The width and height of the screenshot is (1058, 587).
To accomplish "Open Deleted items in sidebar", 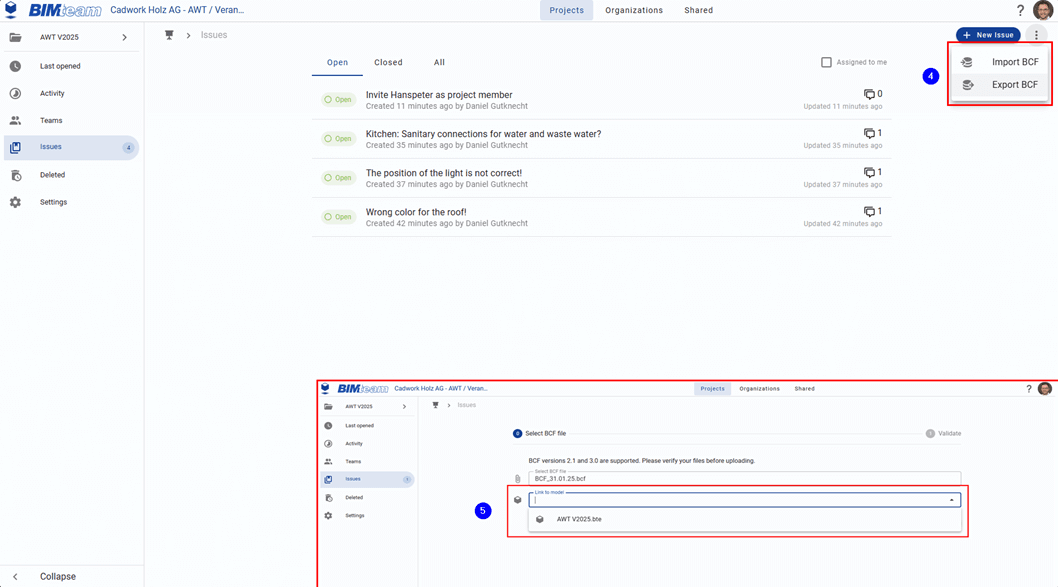I will click(52, 175).
